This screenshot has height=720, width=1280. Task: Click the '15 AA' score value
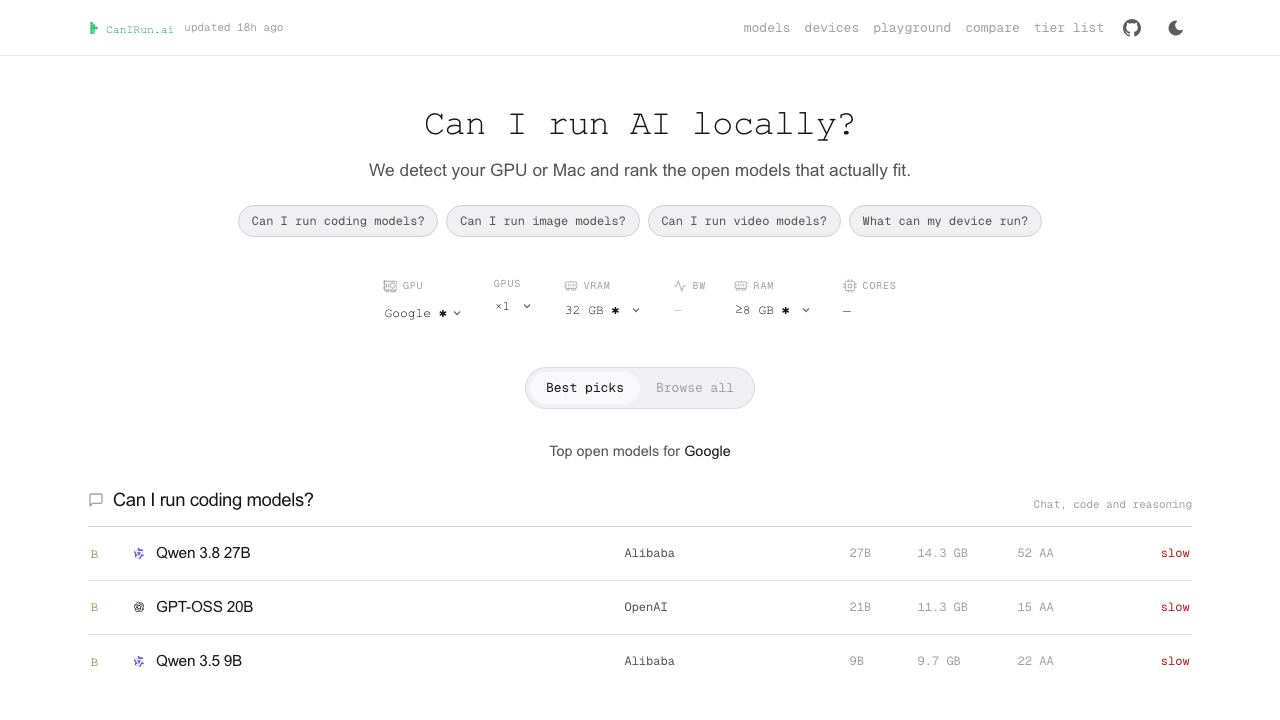point(1035,607)
